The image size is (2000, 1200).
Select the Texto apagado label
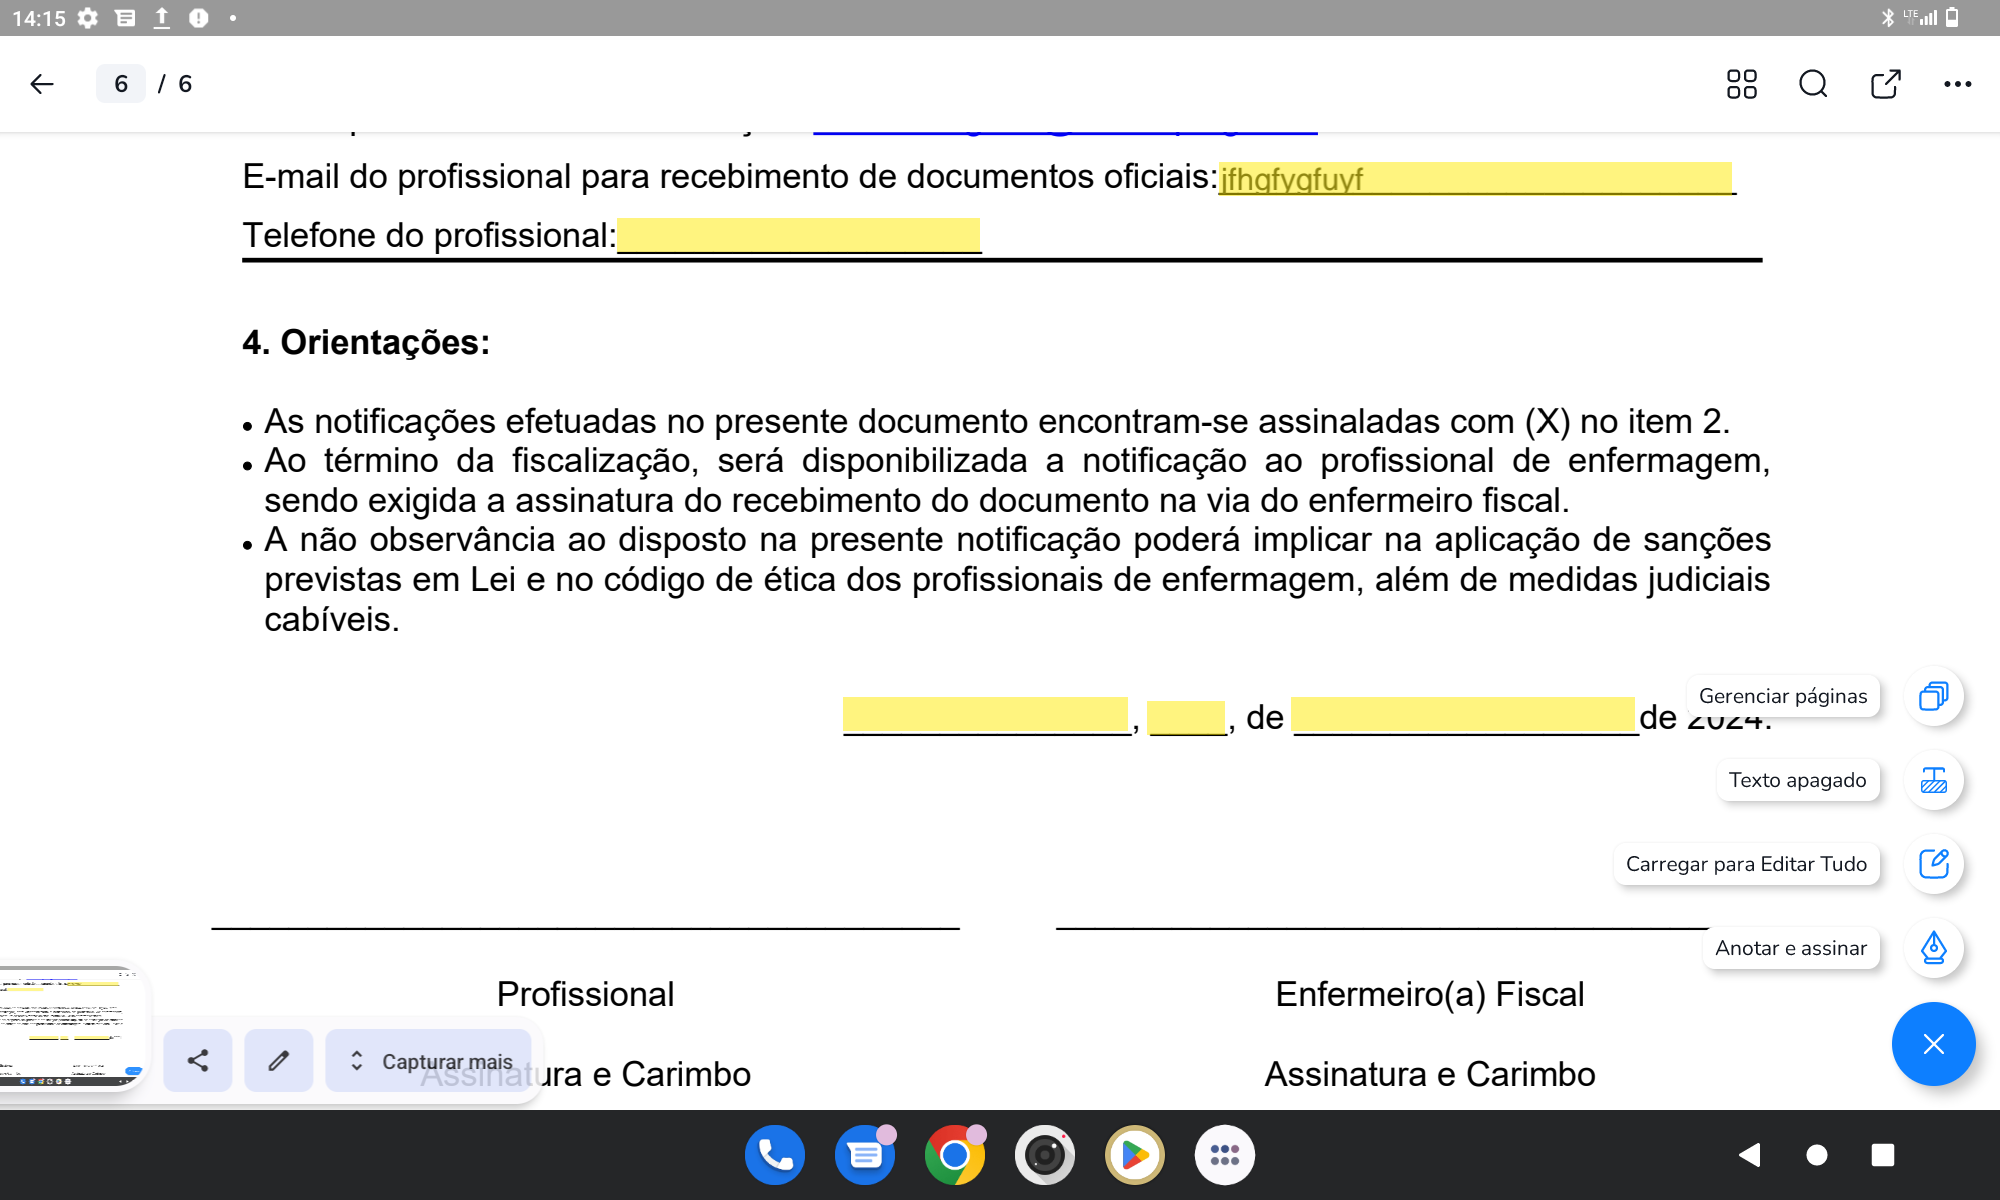tap(1797, 780)
